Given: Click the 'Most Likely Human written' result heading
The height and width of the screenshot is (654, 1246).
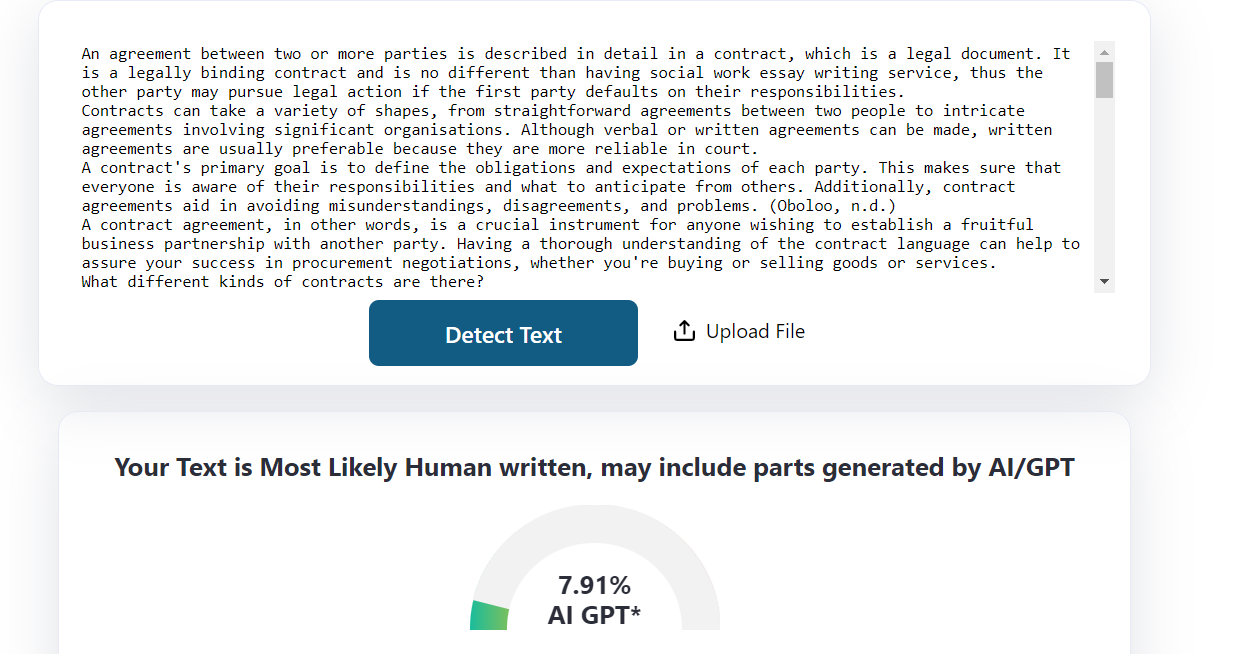Looking at the screenshot, I should pos(594,467).
